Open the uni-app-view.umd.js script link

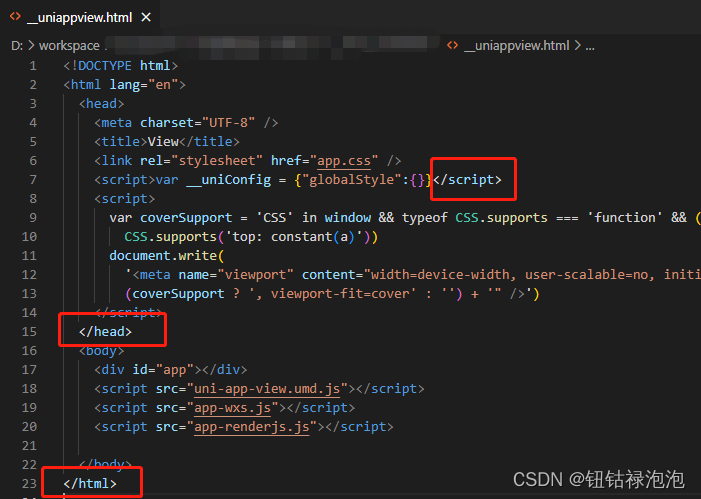point(267,389)
